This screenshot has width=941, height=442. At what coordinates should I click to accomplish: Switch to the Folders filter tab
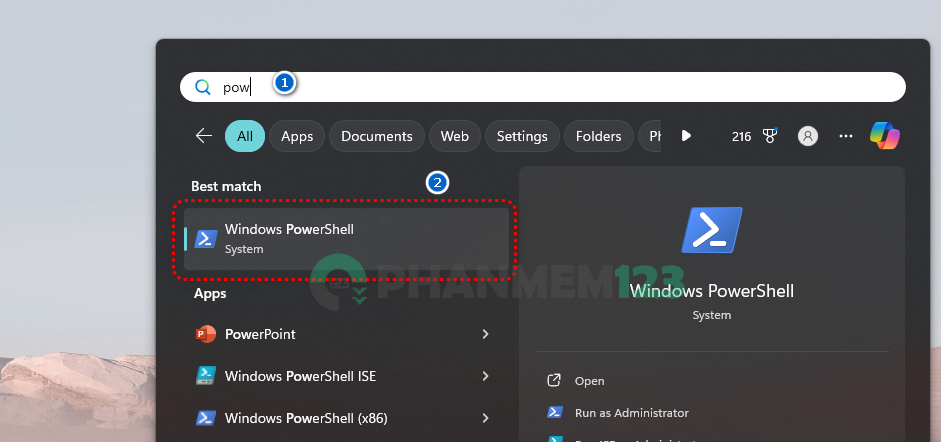click(x=598, y=136)
